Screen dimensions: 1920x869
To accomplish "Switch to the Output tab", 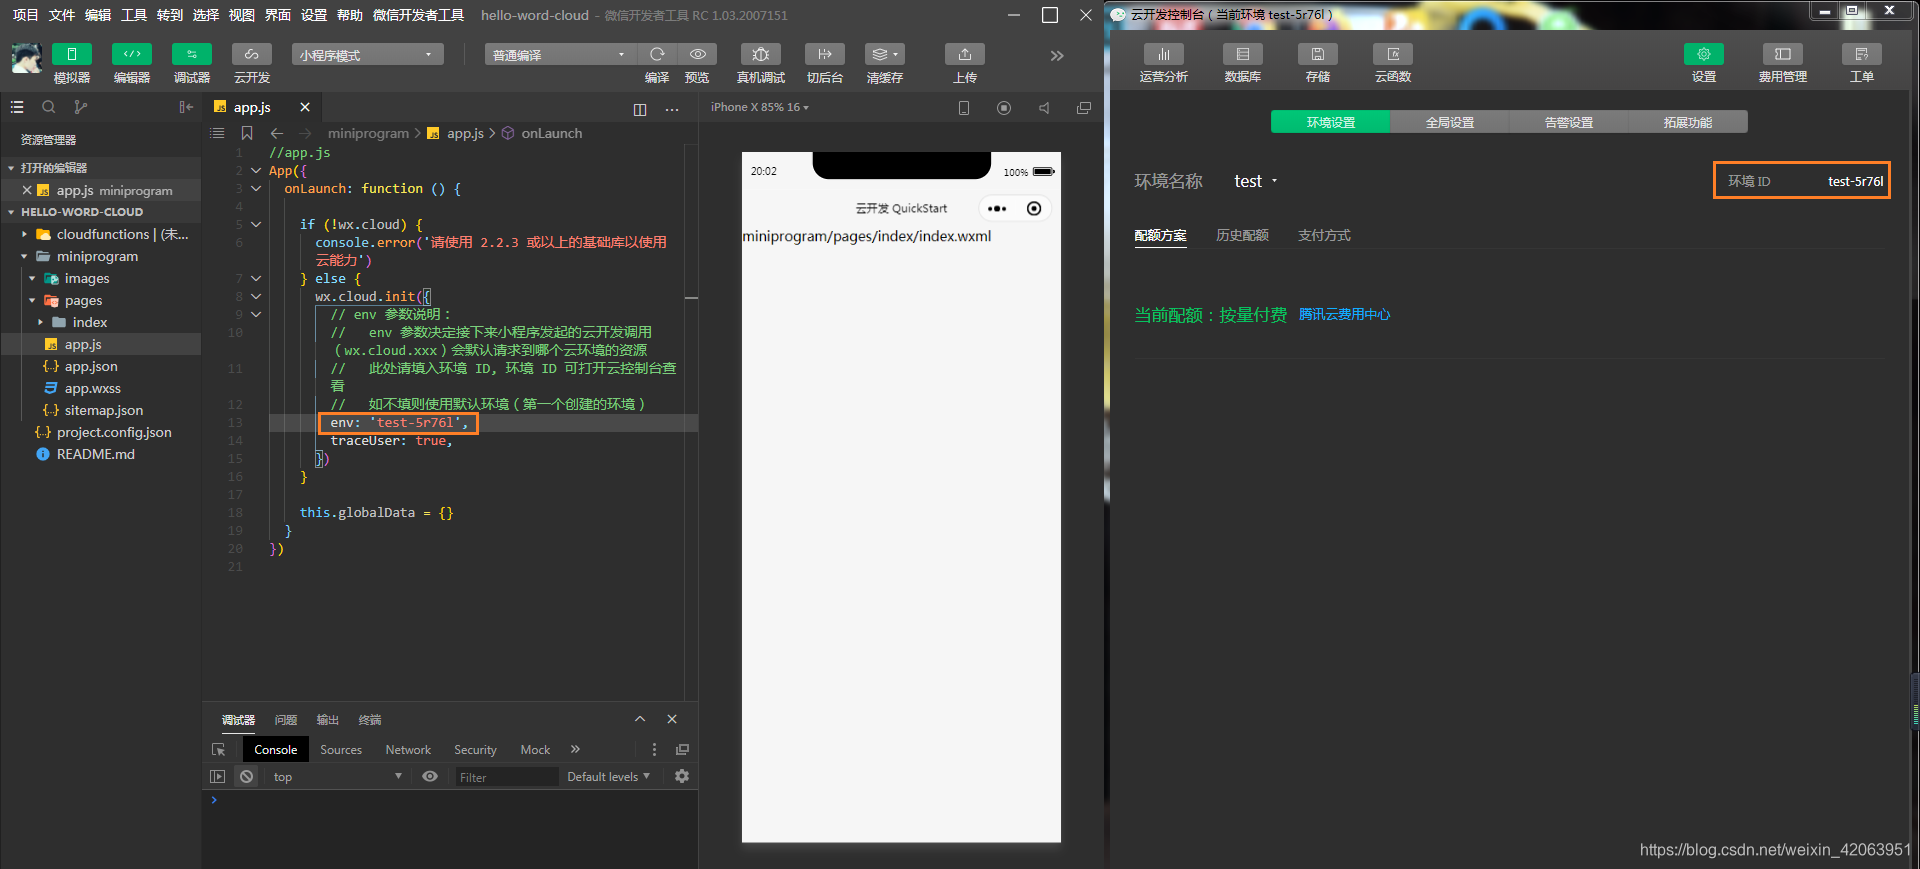I will (328, 720).
